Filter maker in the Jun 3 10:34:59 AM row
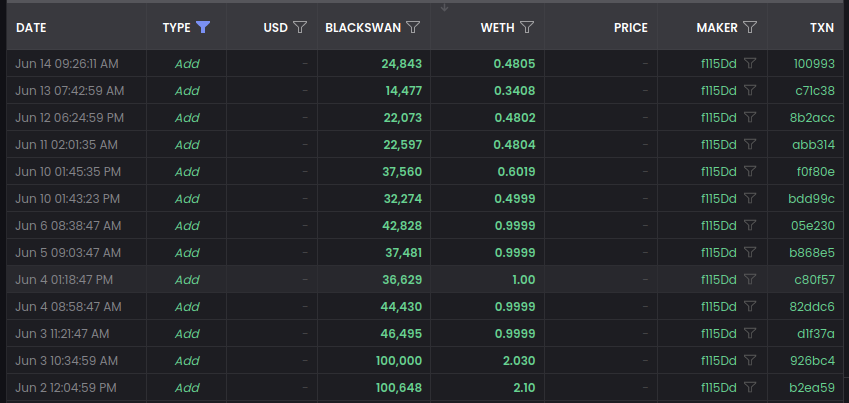Screen dimensions: 849x403 [x=749, y=360]
